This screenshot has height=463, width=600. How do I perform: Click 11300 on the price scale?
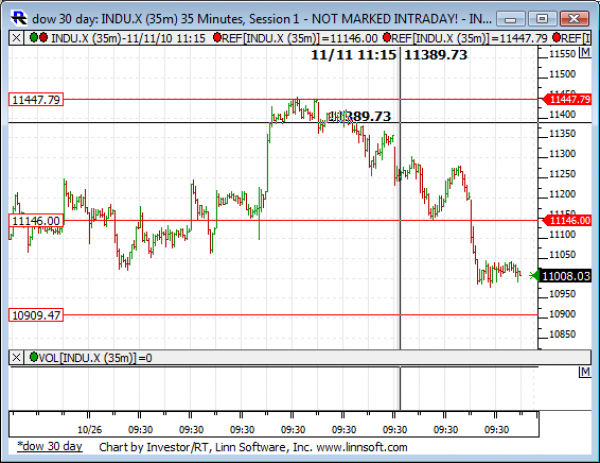pyautogui.click(x=562, y=154)
